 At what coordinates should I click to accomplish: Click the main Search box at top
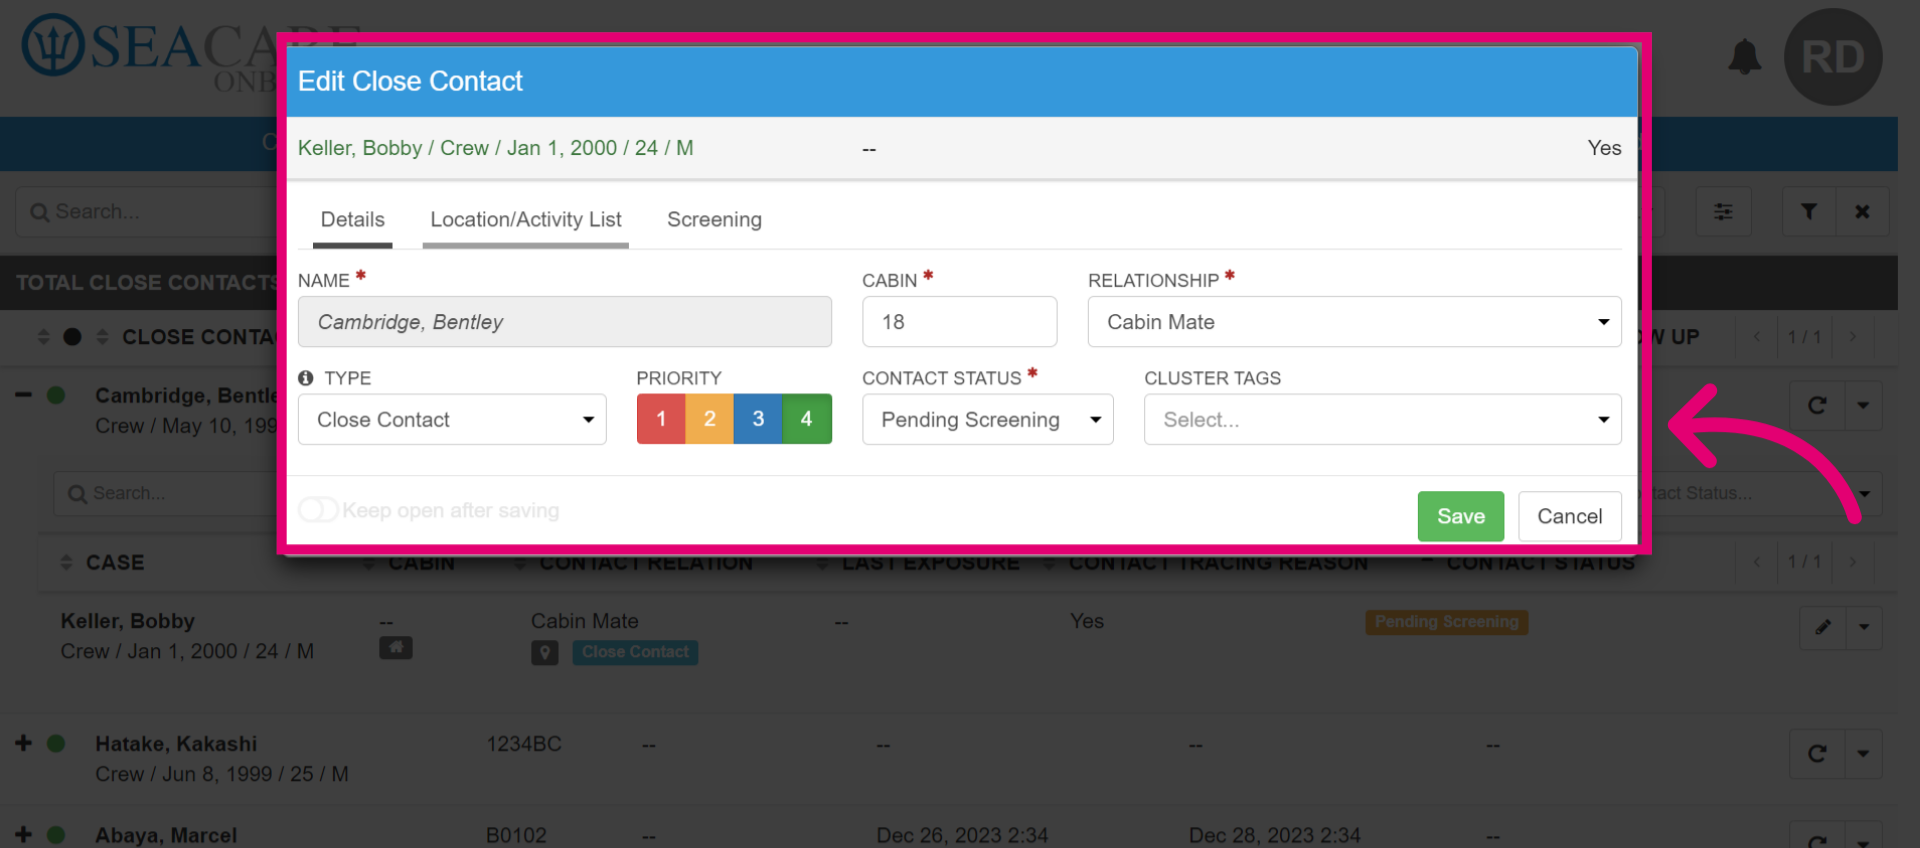148,212
